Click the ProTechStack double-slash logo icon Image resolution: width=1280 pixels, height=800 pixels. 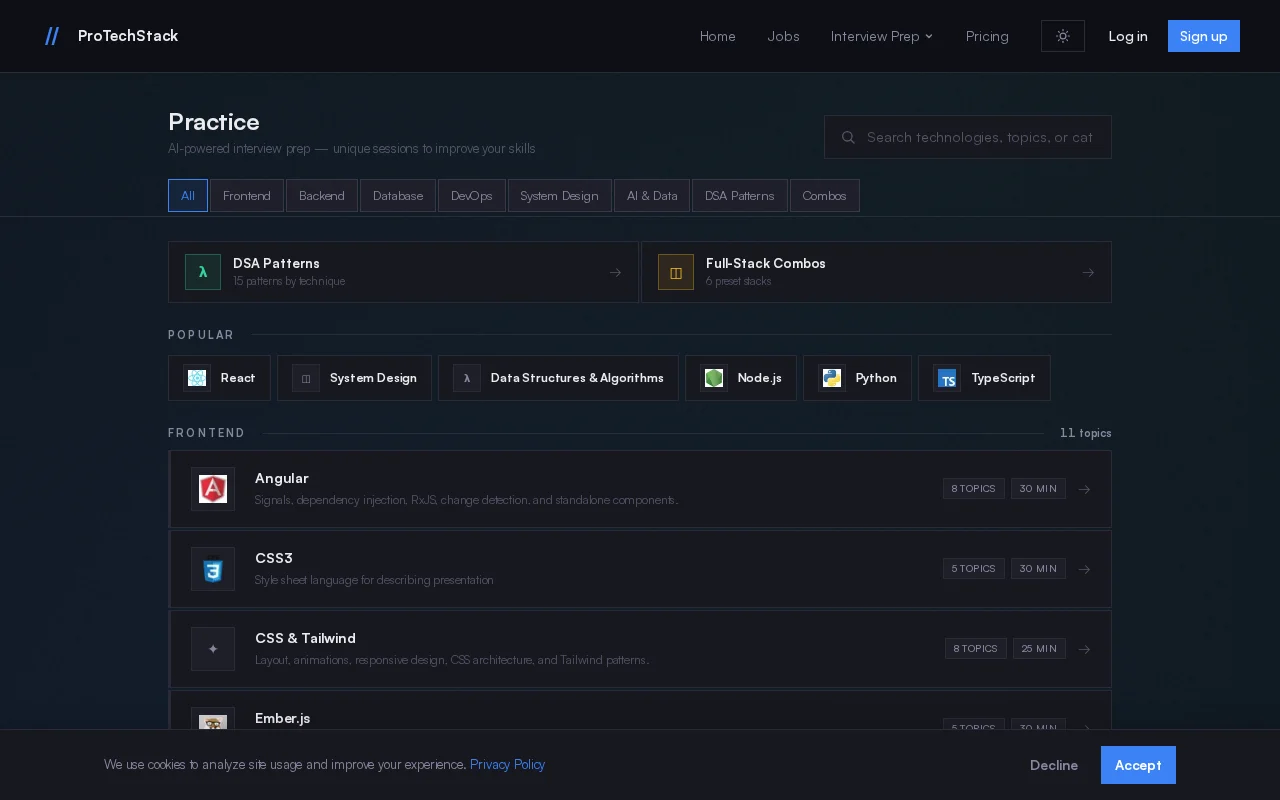click(52, 36)
